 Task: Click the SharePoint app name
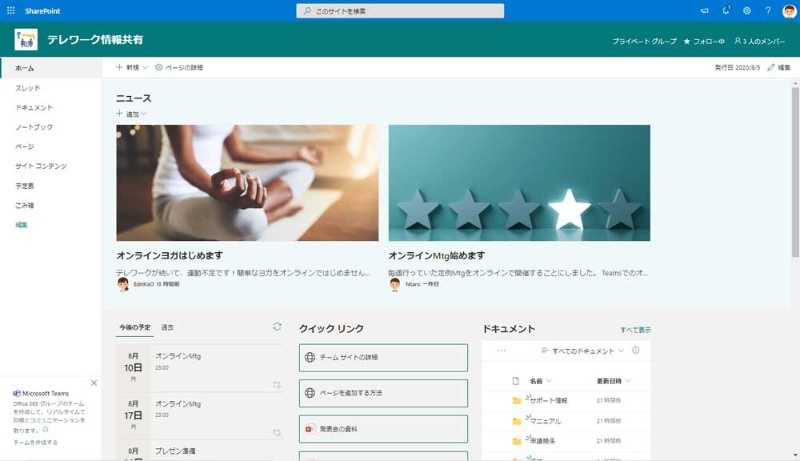click(x=42, y=11)
